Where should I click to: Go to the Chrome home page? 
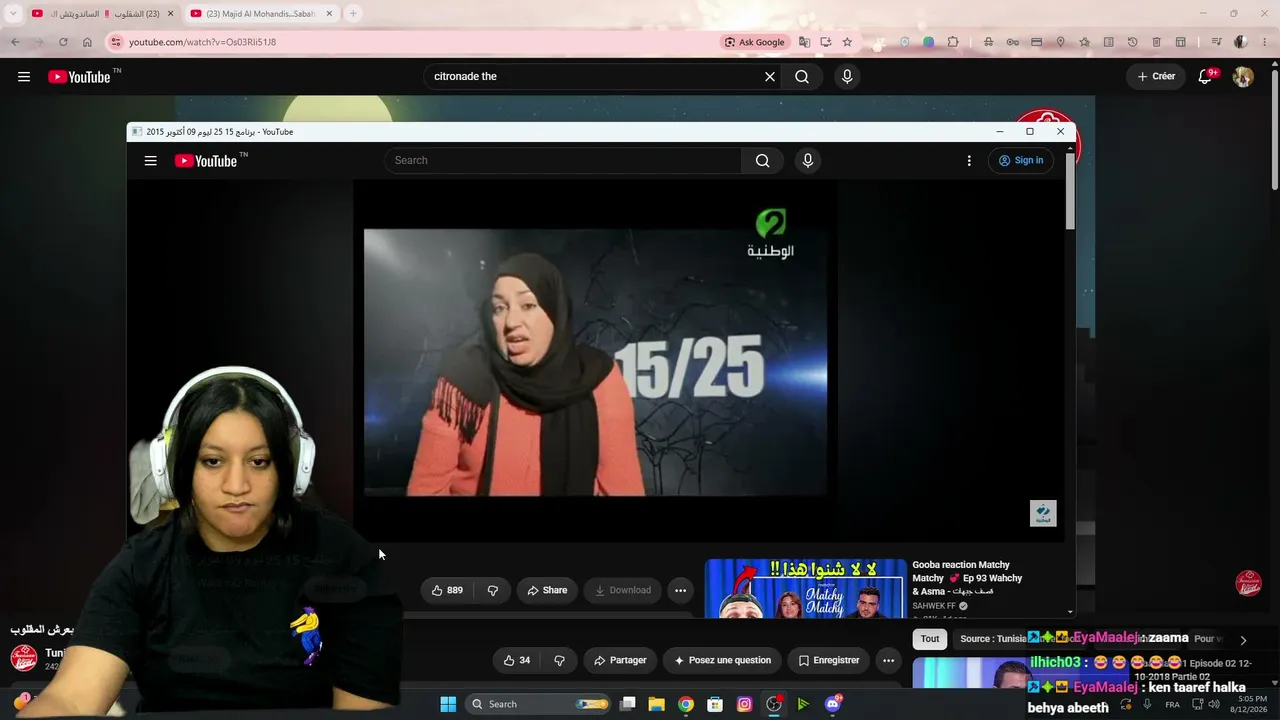click(87, 42)
